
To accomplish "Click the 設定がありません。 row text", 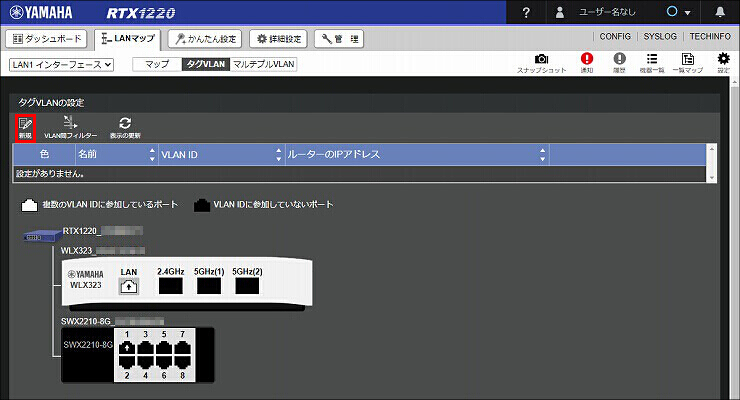I will click(50, 174).
